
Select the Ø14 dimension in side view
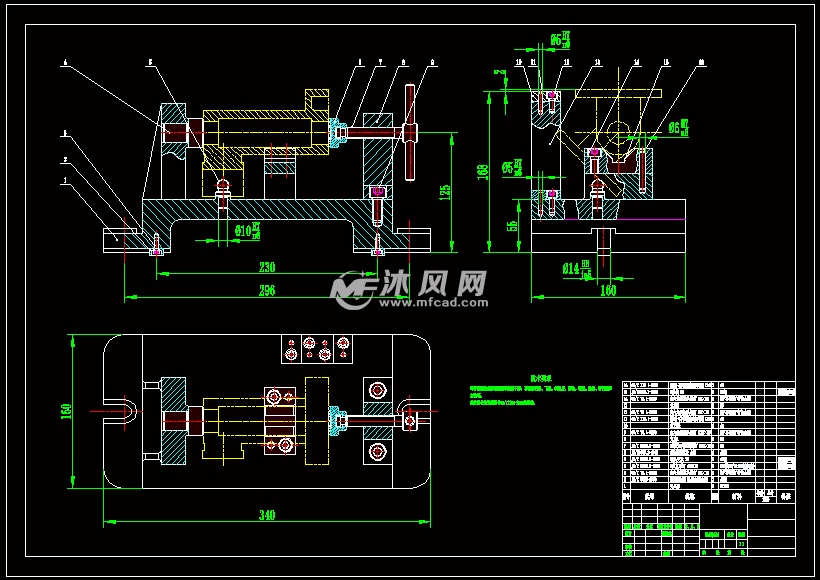575,267
